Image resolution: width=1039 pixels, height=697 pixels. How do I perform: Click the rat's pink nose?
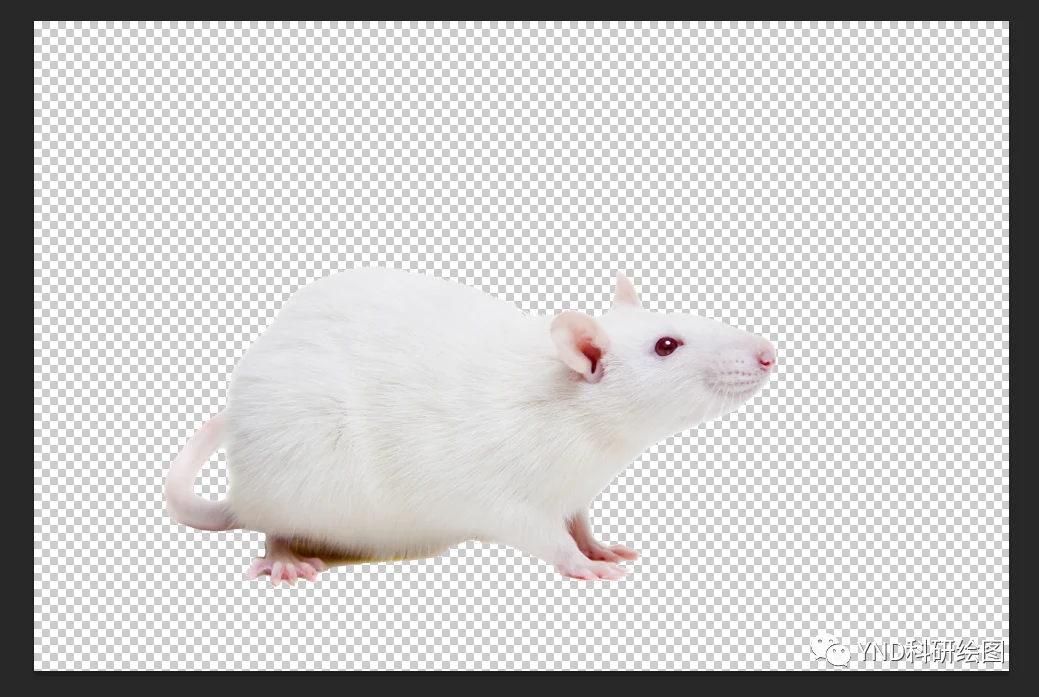point(767,358)
